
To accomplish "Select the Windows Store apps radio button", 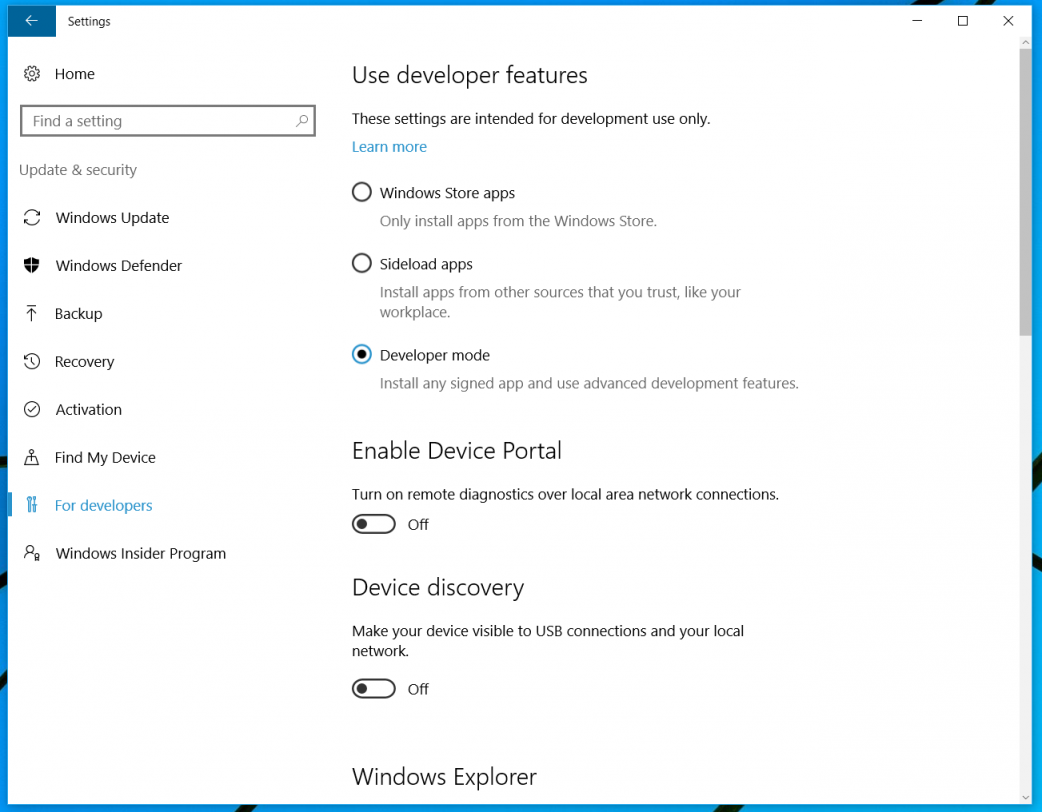I will [x=362, y=193].
